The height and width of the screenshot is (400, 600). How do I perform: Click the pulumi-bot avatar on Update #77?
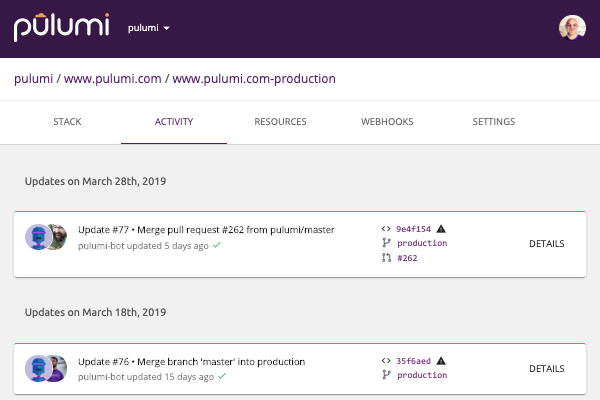click(x=38, y=237)
